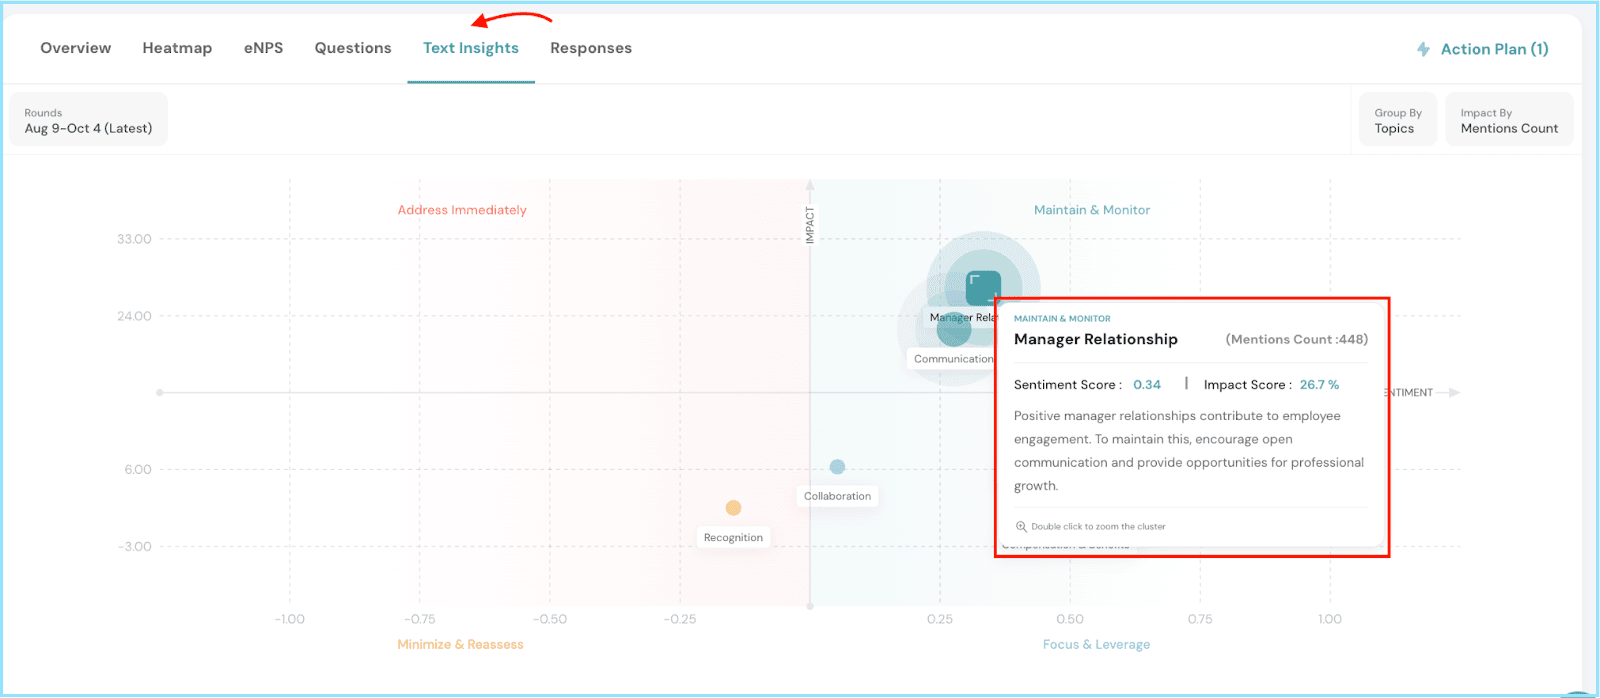Open the Heatmap tab

177,48
